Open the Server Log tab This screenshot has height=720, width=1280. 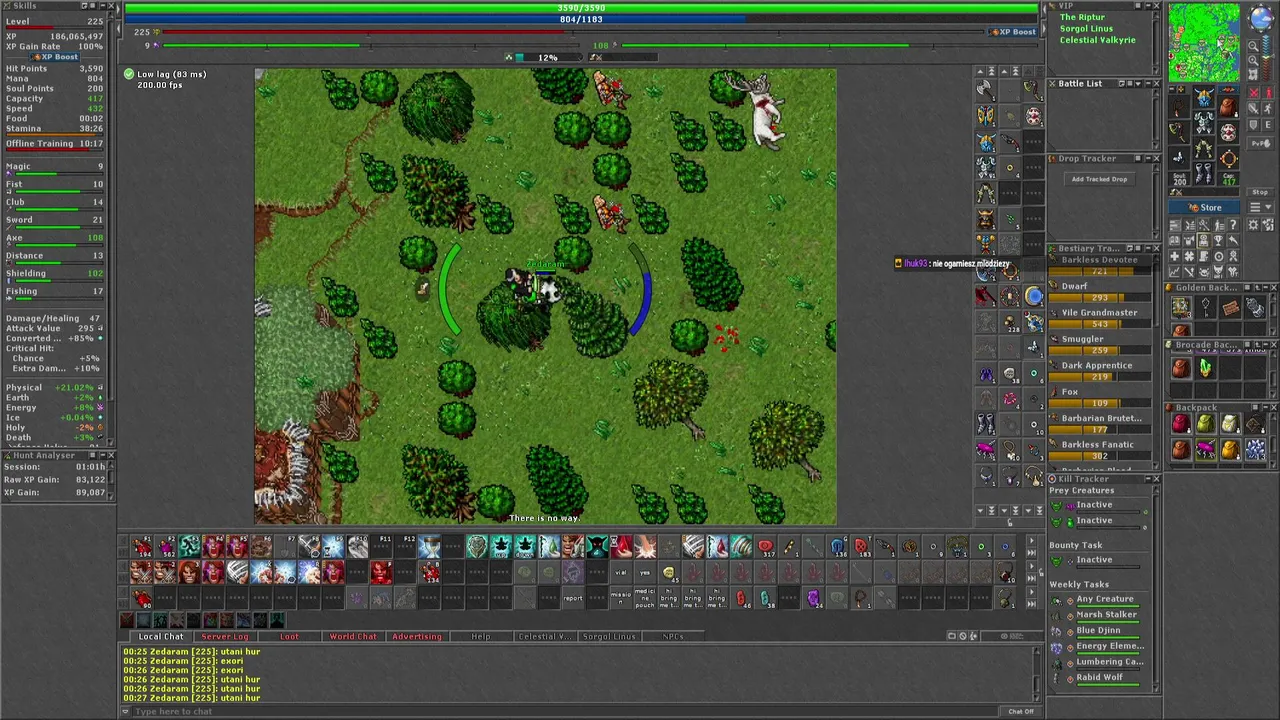coord(225,636)
